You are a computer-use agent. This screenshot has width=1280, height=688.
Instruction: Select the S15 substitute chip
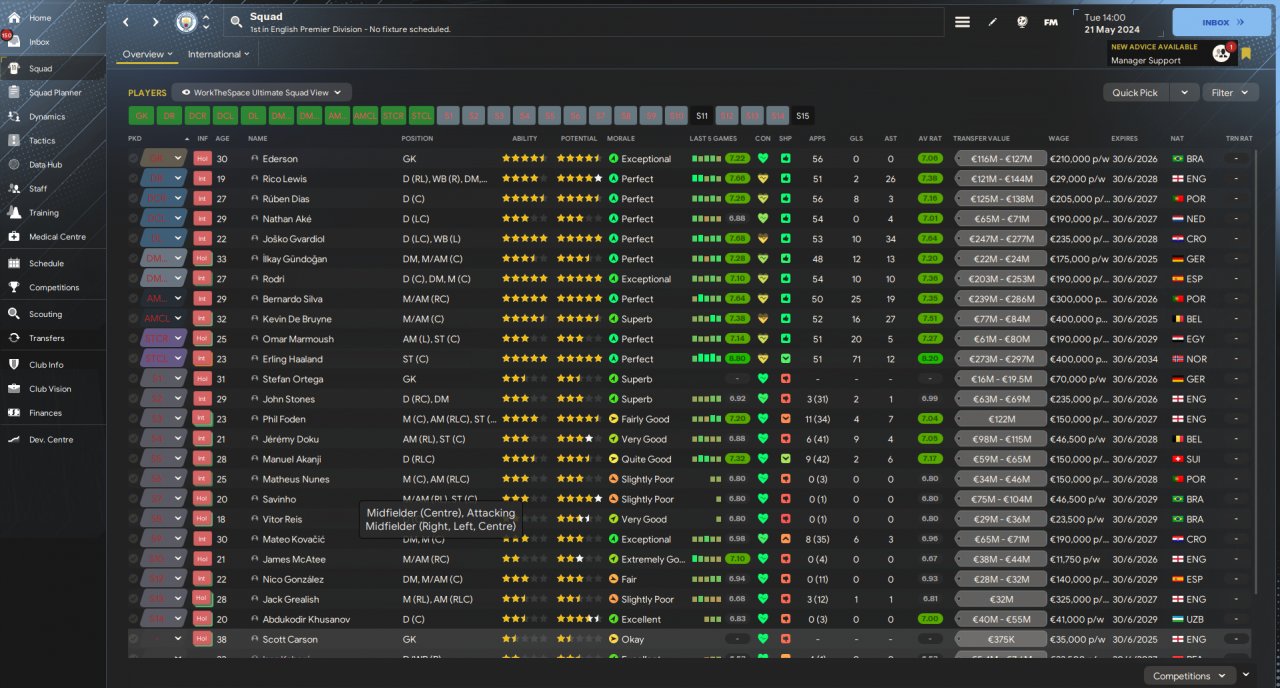802,116
